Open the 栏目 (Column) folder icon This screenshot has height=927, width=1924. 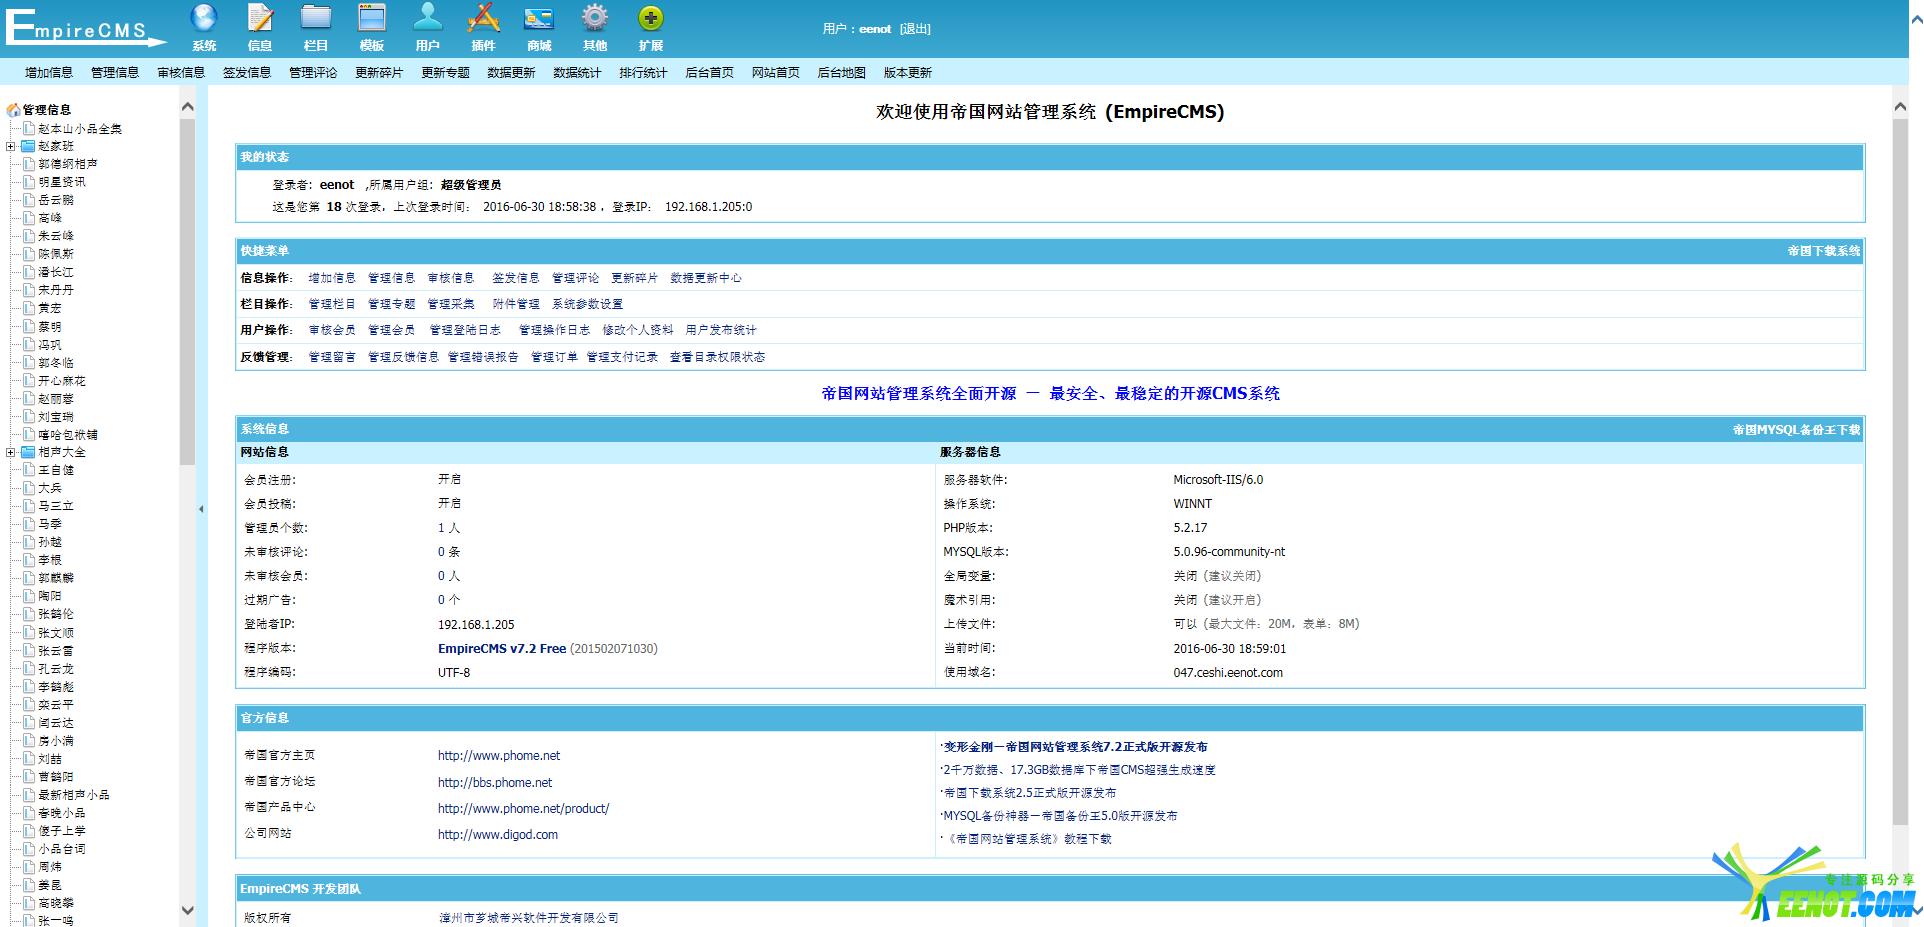click(316, 19)
